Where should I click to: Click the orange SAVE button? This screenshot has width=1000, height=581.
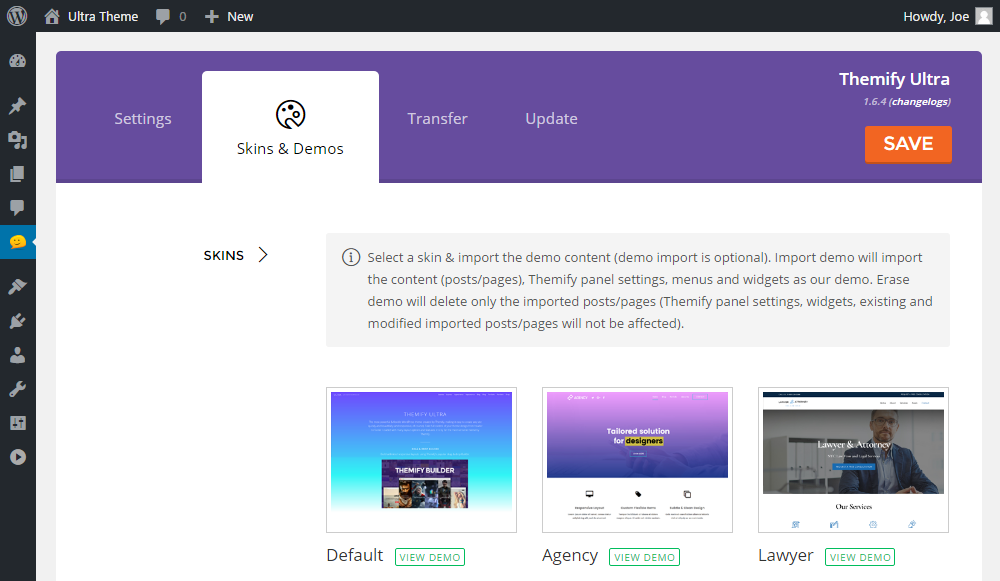[x=908, y=144]
